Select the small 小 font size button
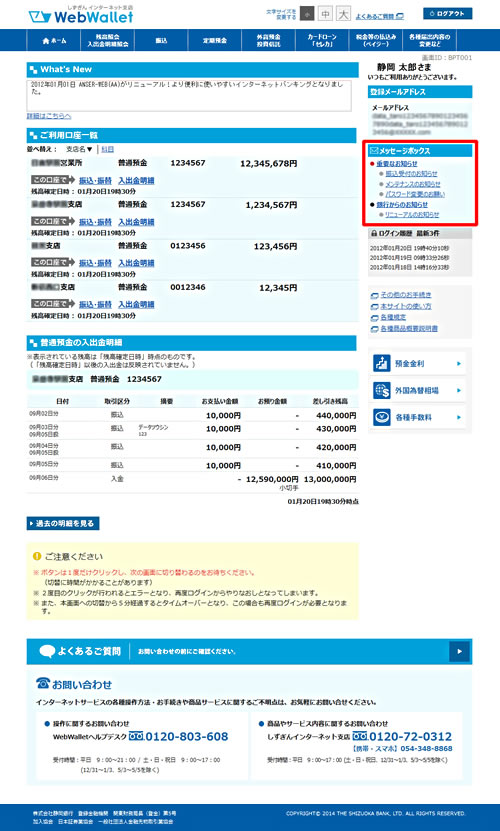The image size is (500, 831). [x=307, y=14]
